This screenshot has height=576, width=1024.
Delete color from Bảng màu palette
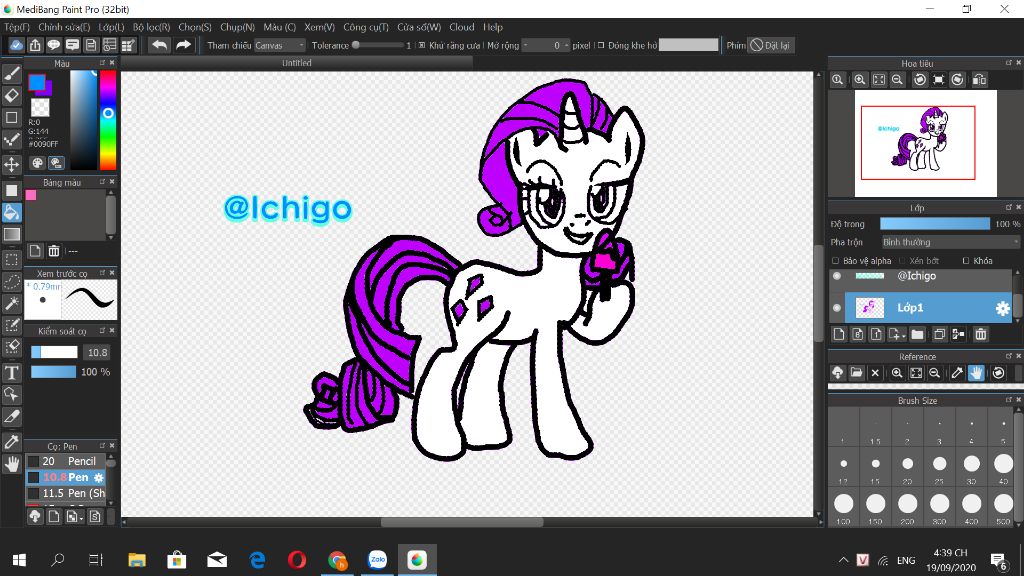pos(54,251)
